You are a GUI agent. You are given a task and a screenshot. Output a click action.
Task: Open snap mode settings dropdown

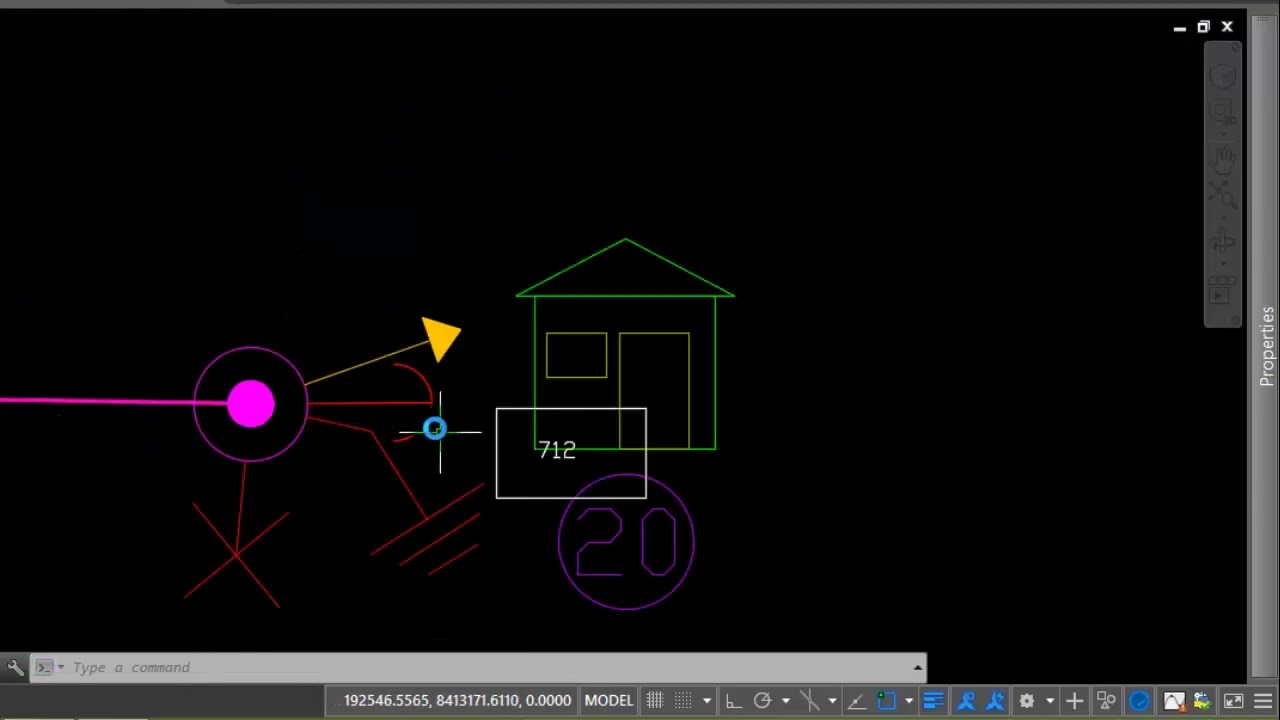pyautogui.click(x=707, y=701)
